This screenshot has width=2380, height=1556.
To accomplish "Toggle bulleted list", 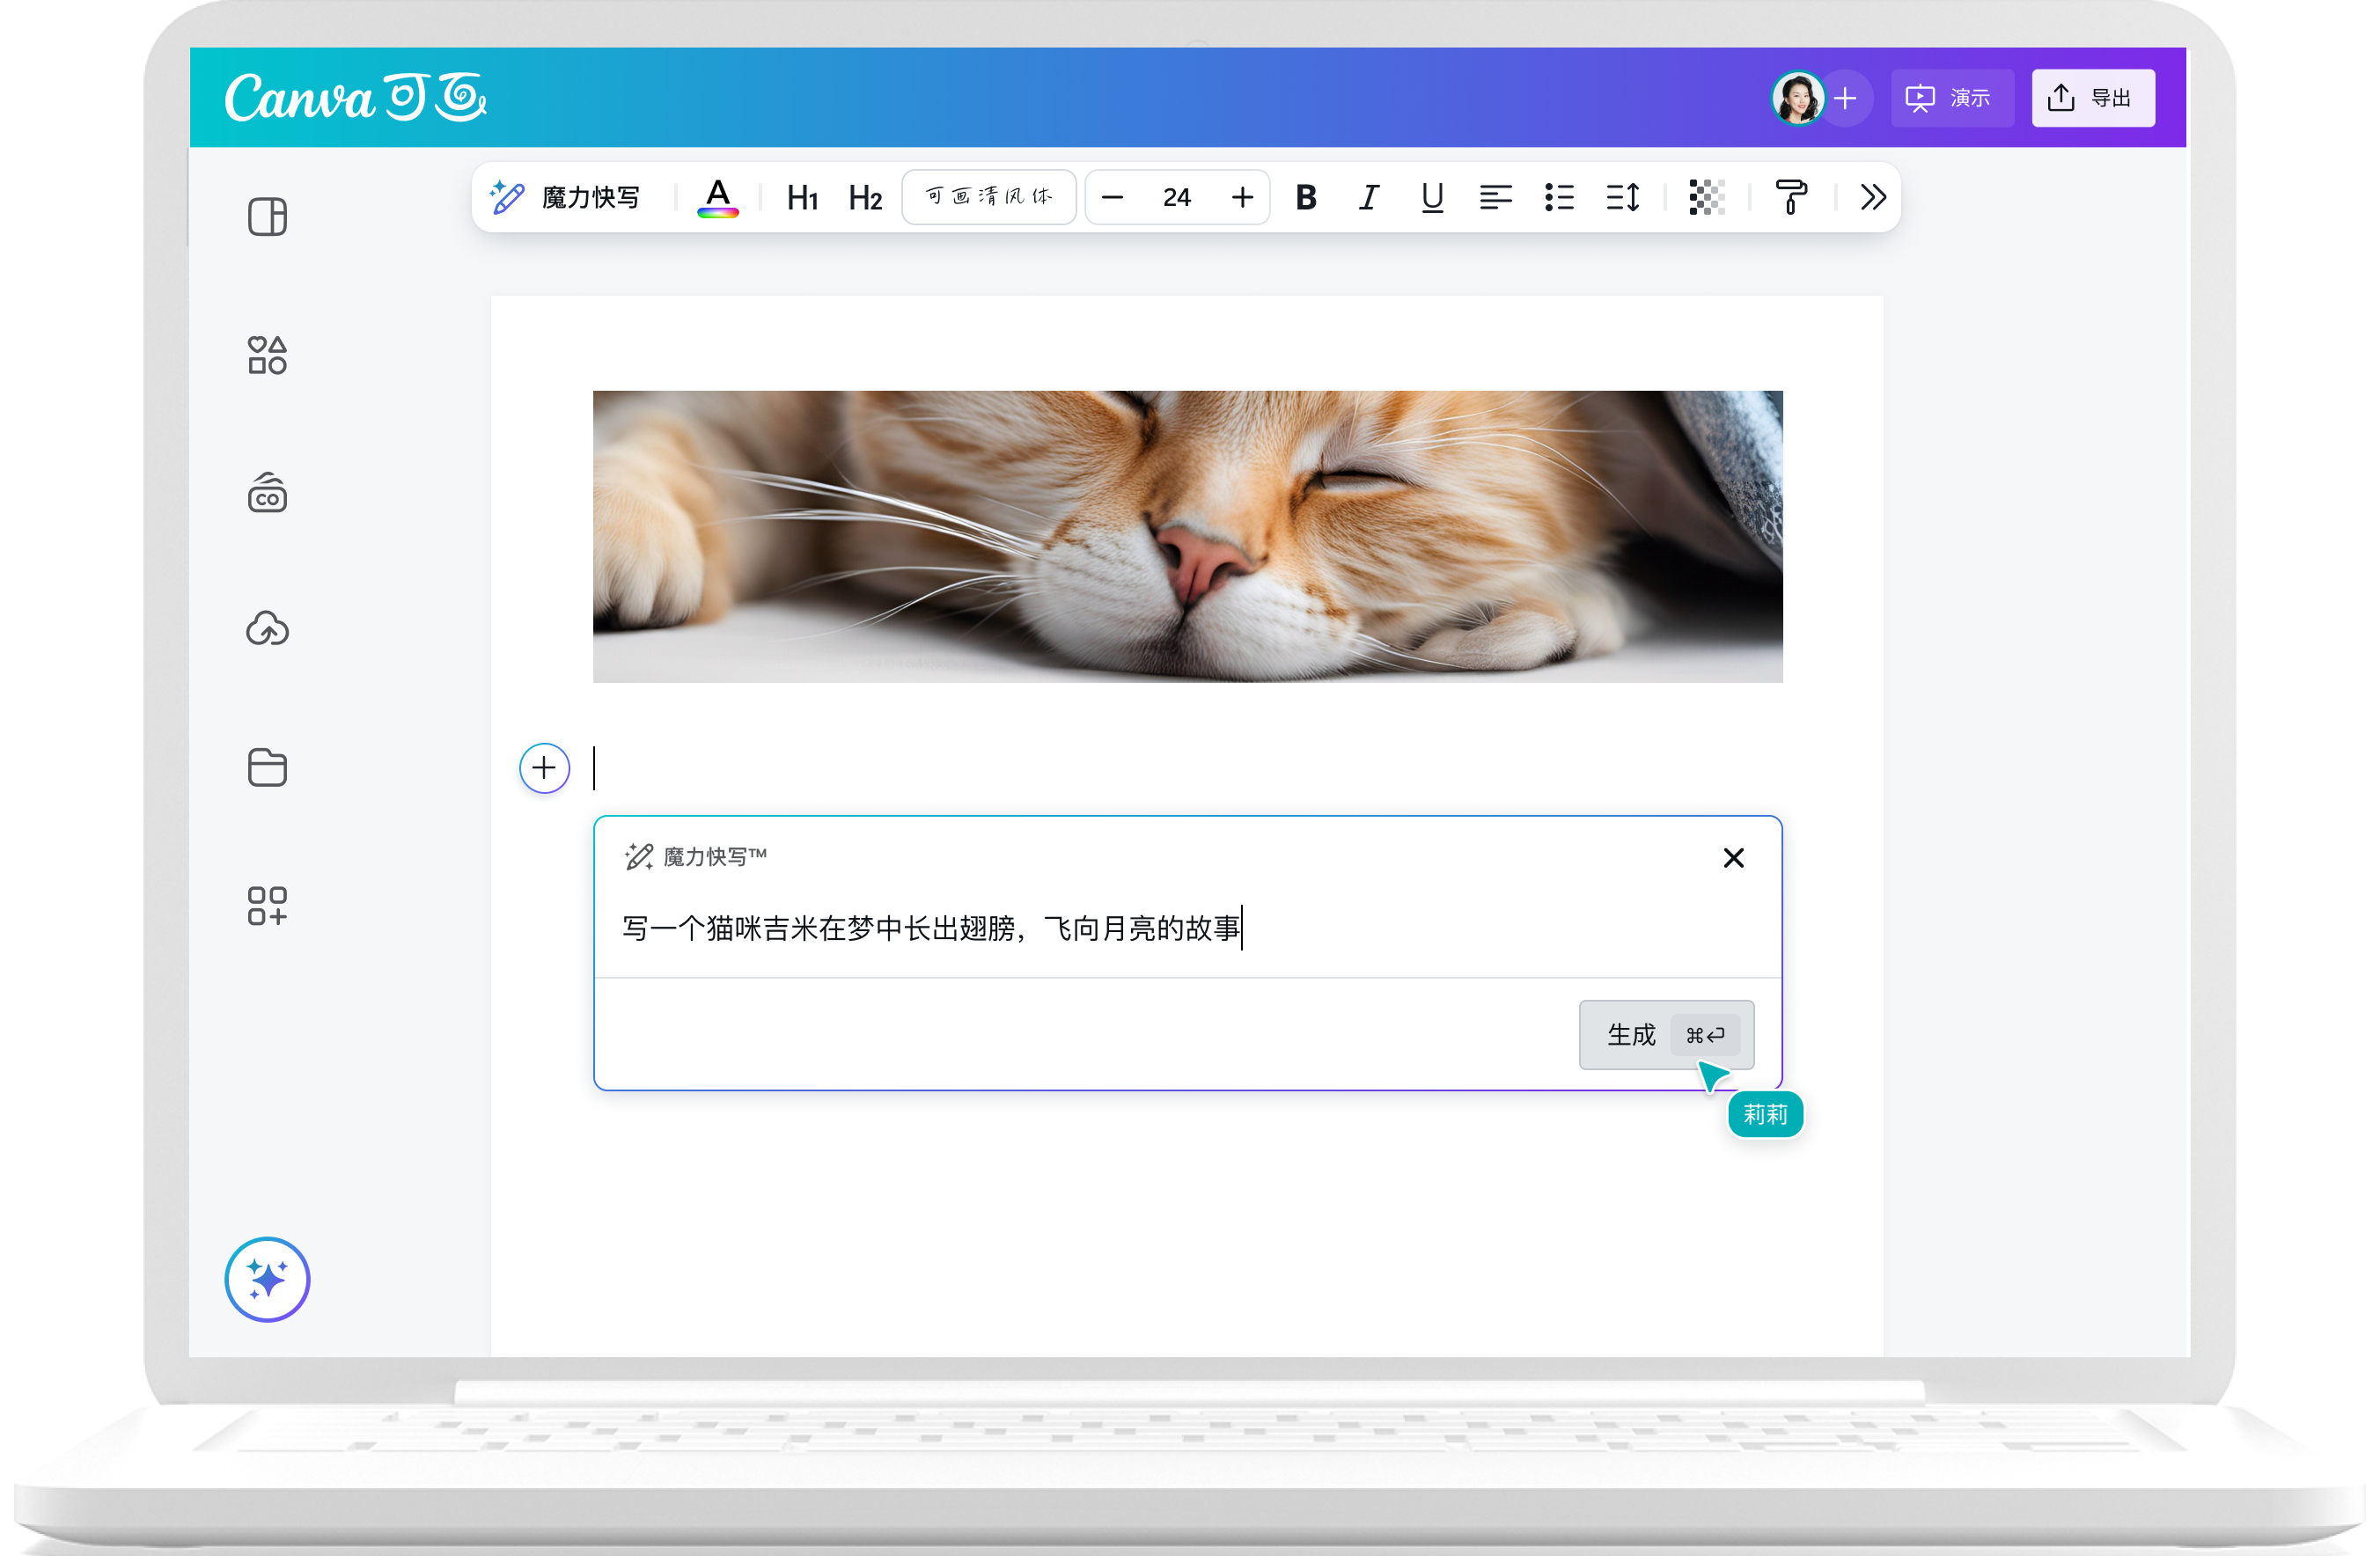I will pos(1559,197).
